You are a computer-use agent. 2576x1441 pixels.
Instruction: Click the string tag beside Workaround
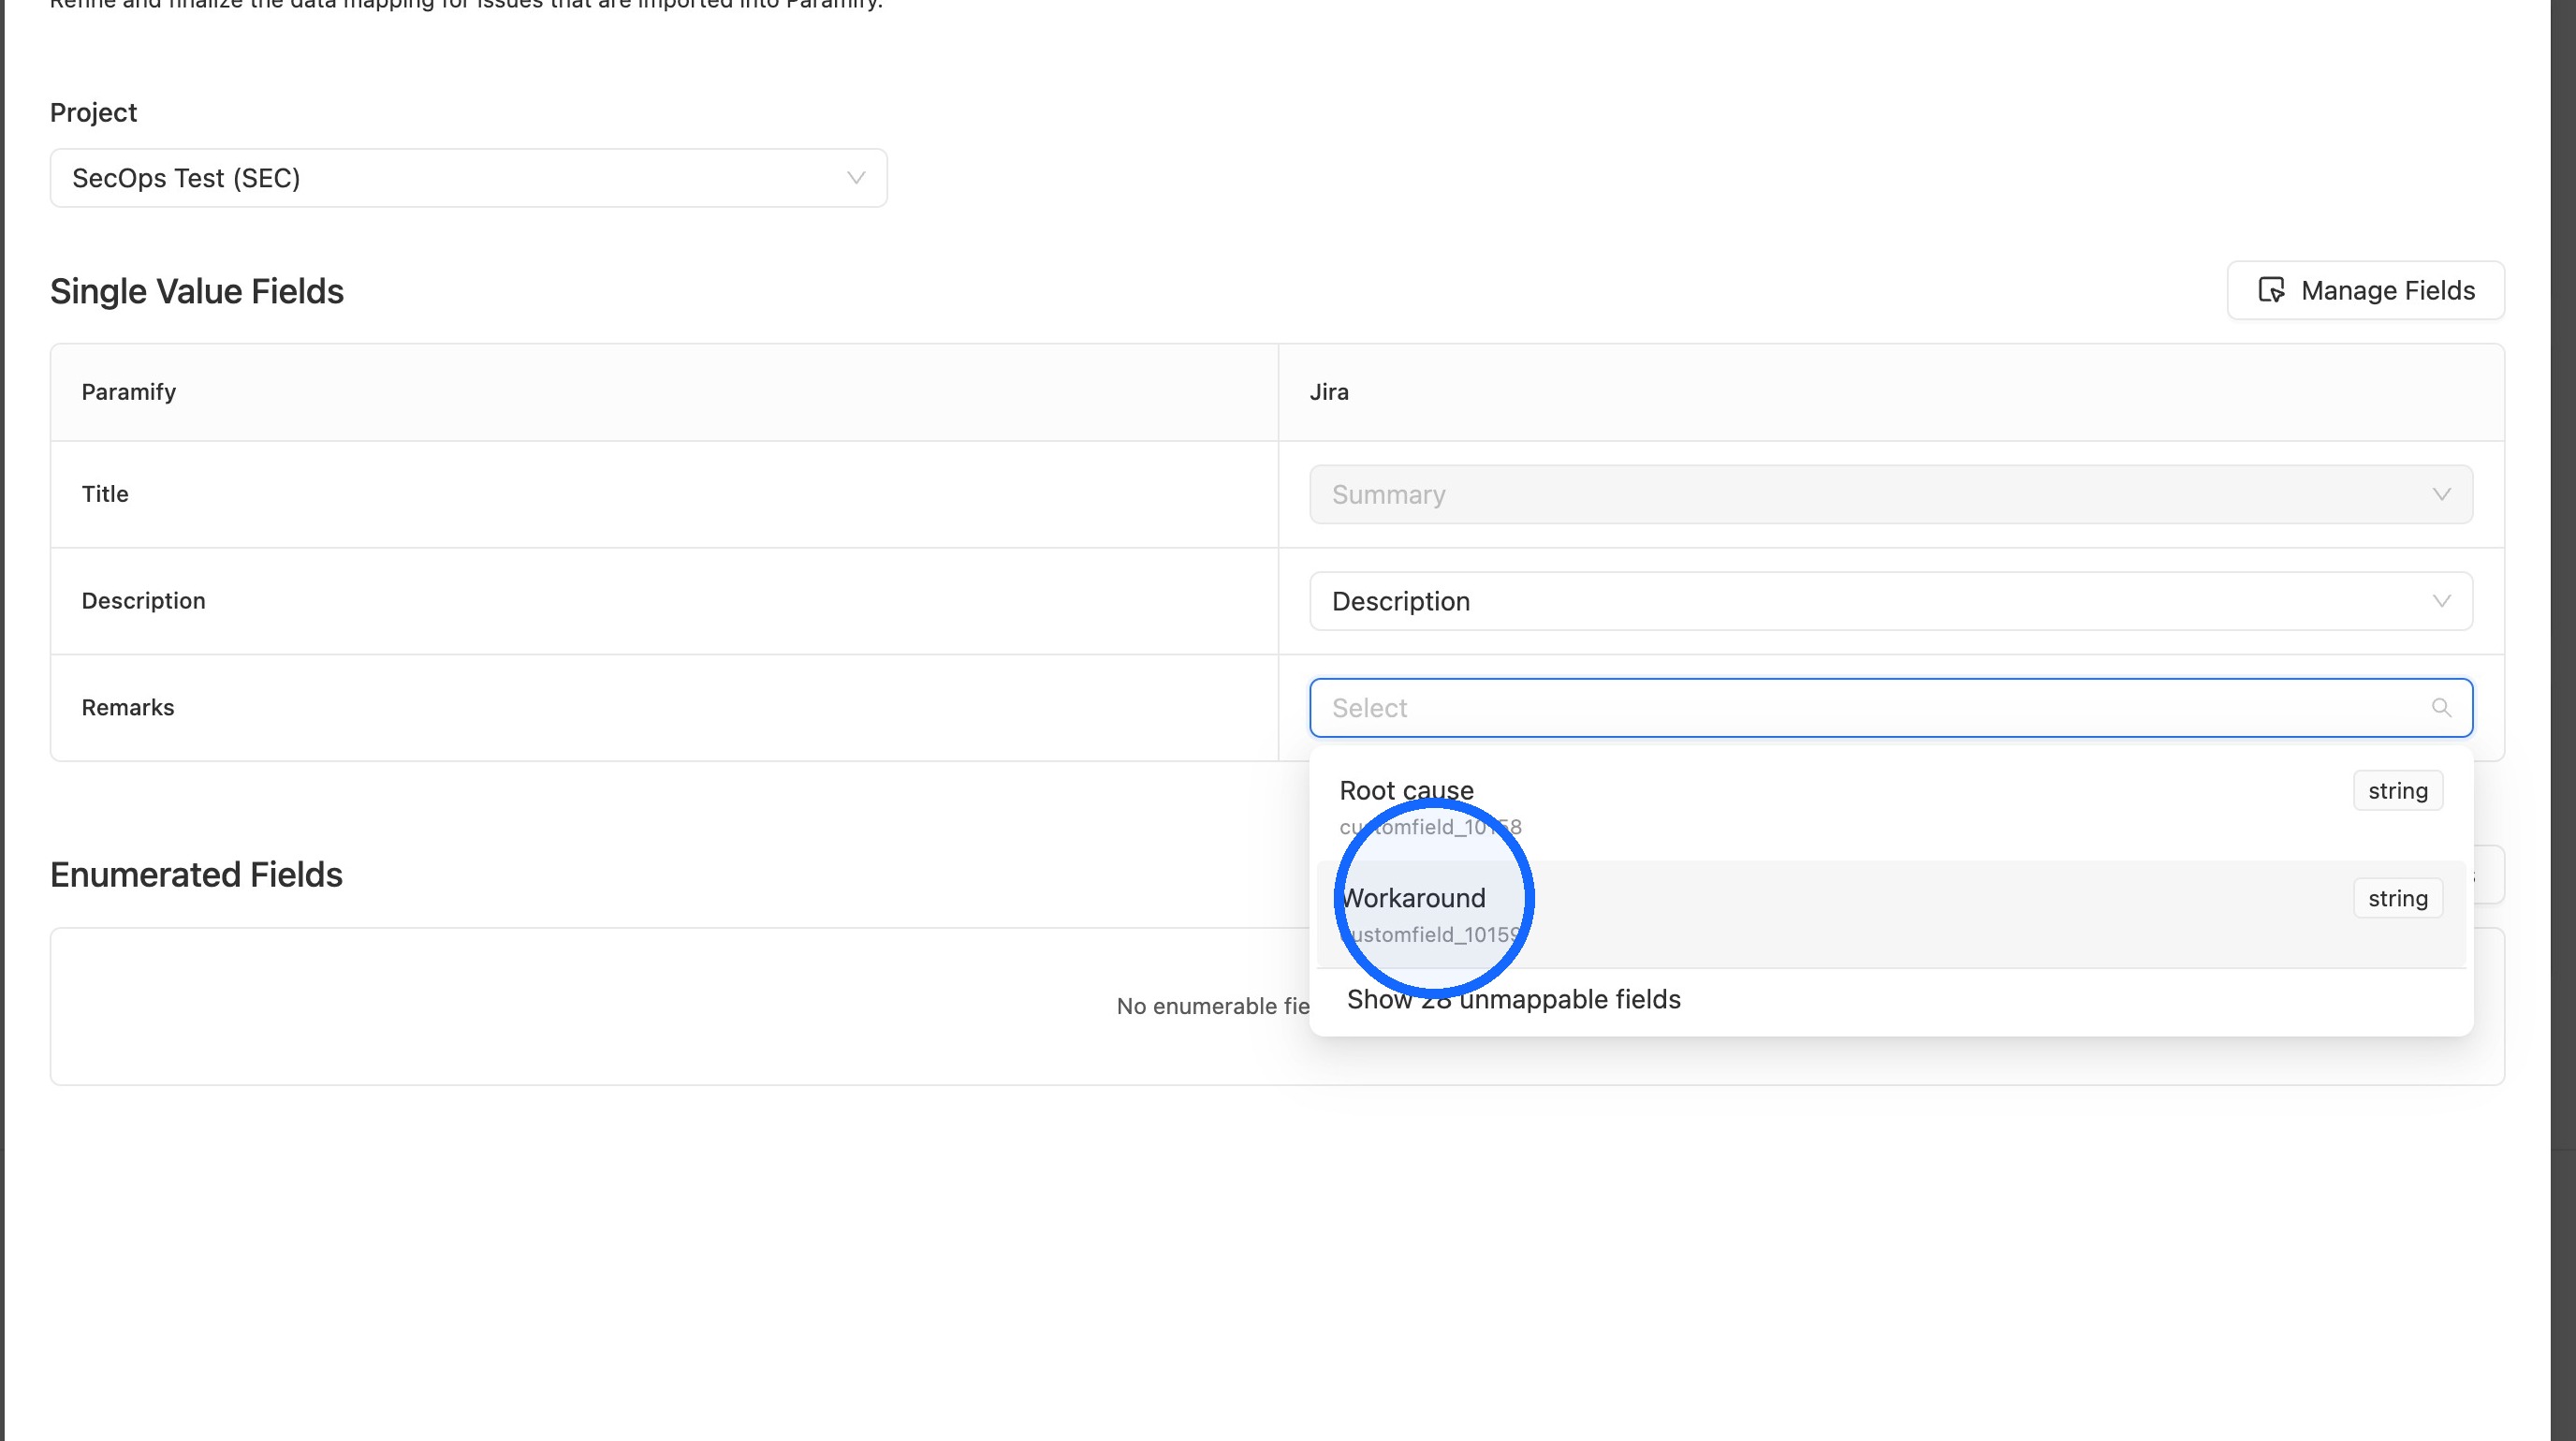2397,898
